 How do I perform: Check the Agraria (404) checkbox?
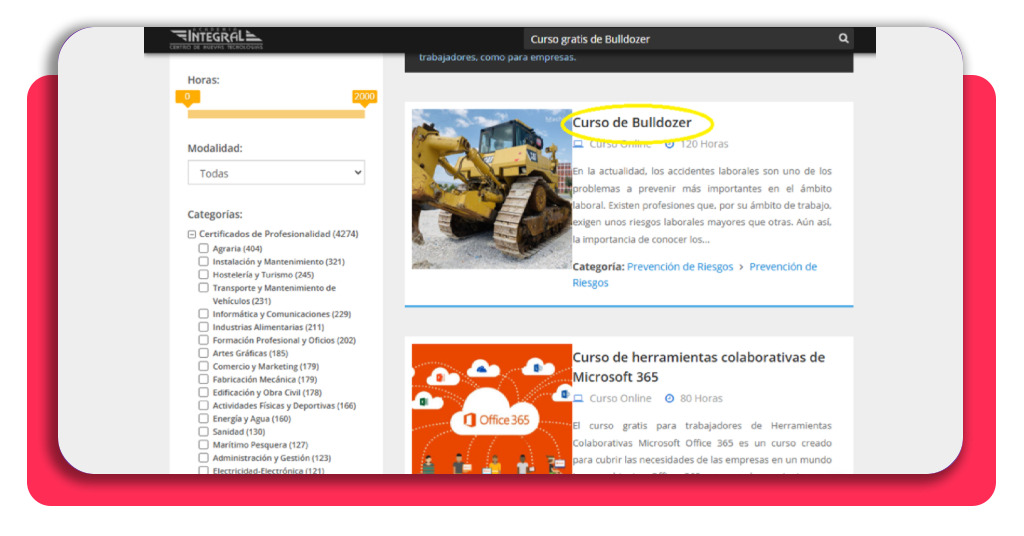204,248
